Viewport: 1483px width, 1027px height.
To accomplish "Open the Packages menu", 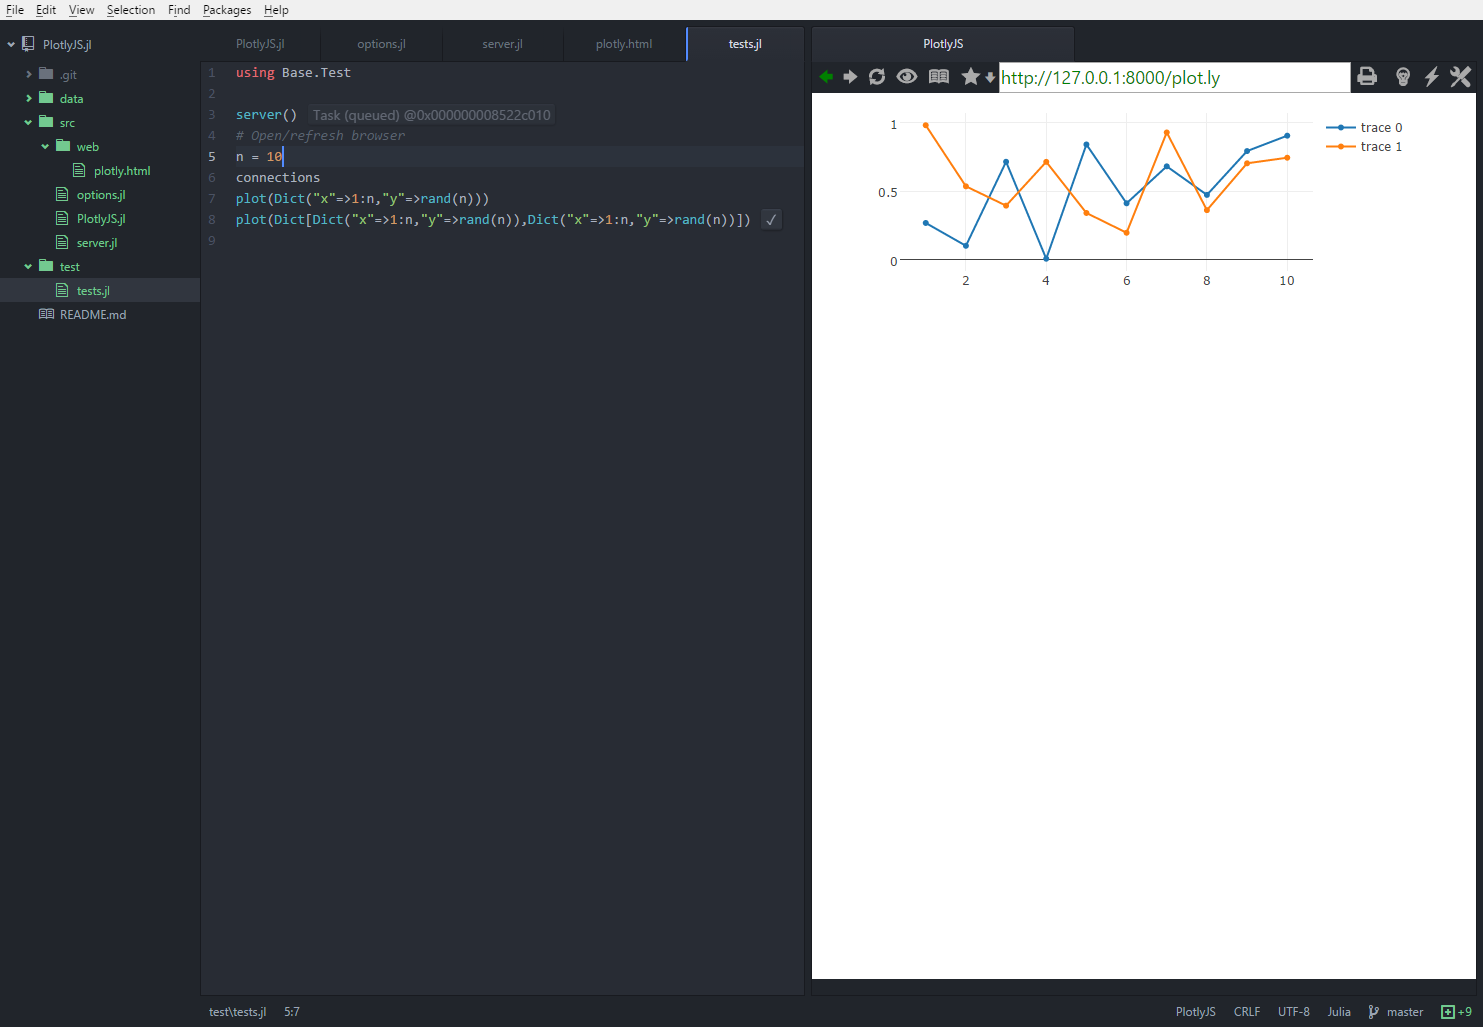I will 227,10.
